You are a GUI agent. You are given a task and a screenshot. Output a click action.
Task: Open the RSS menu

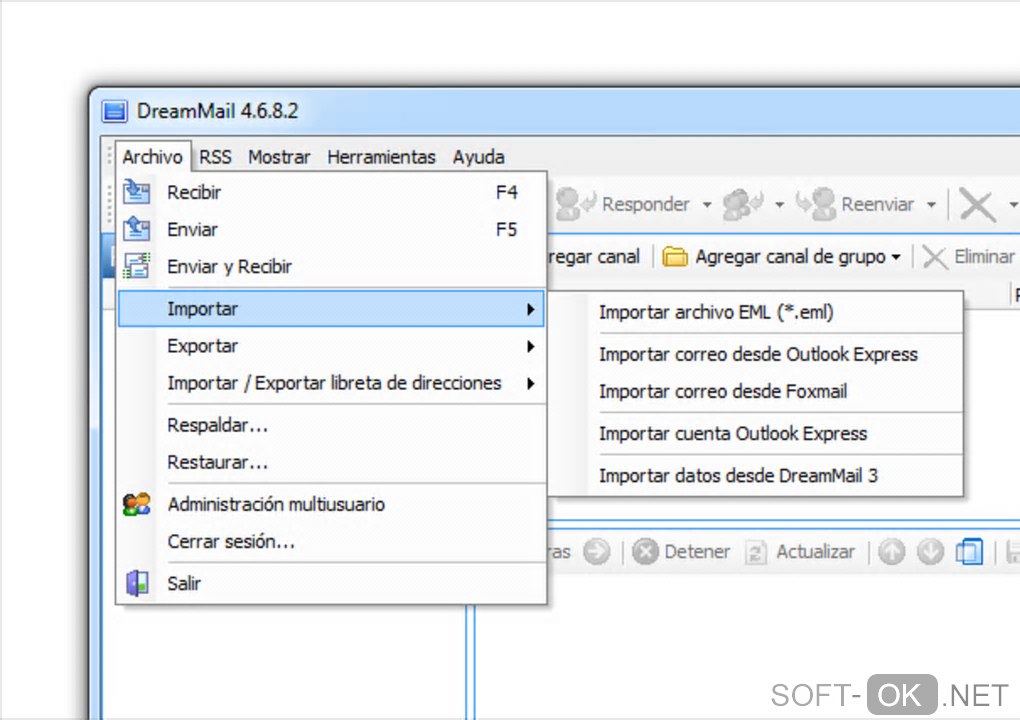215,157
